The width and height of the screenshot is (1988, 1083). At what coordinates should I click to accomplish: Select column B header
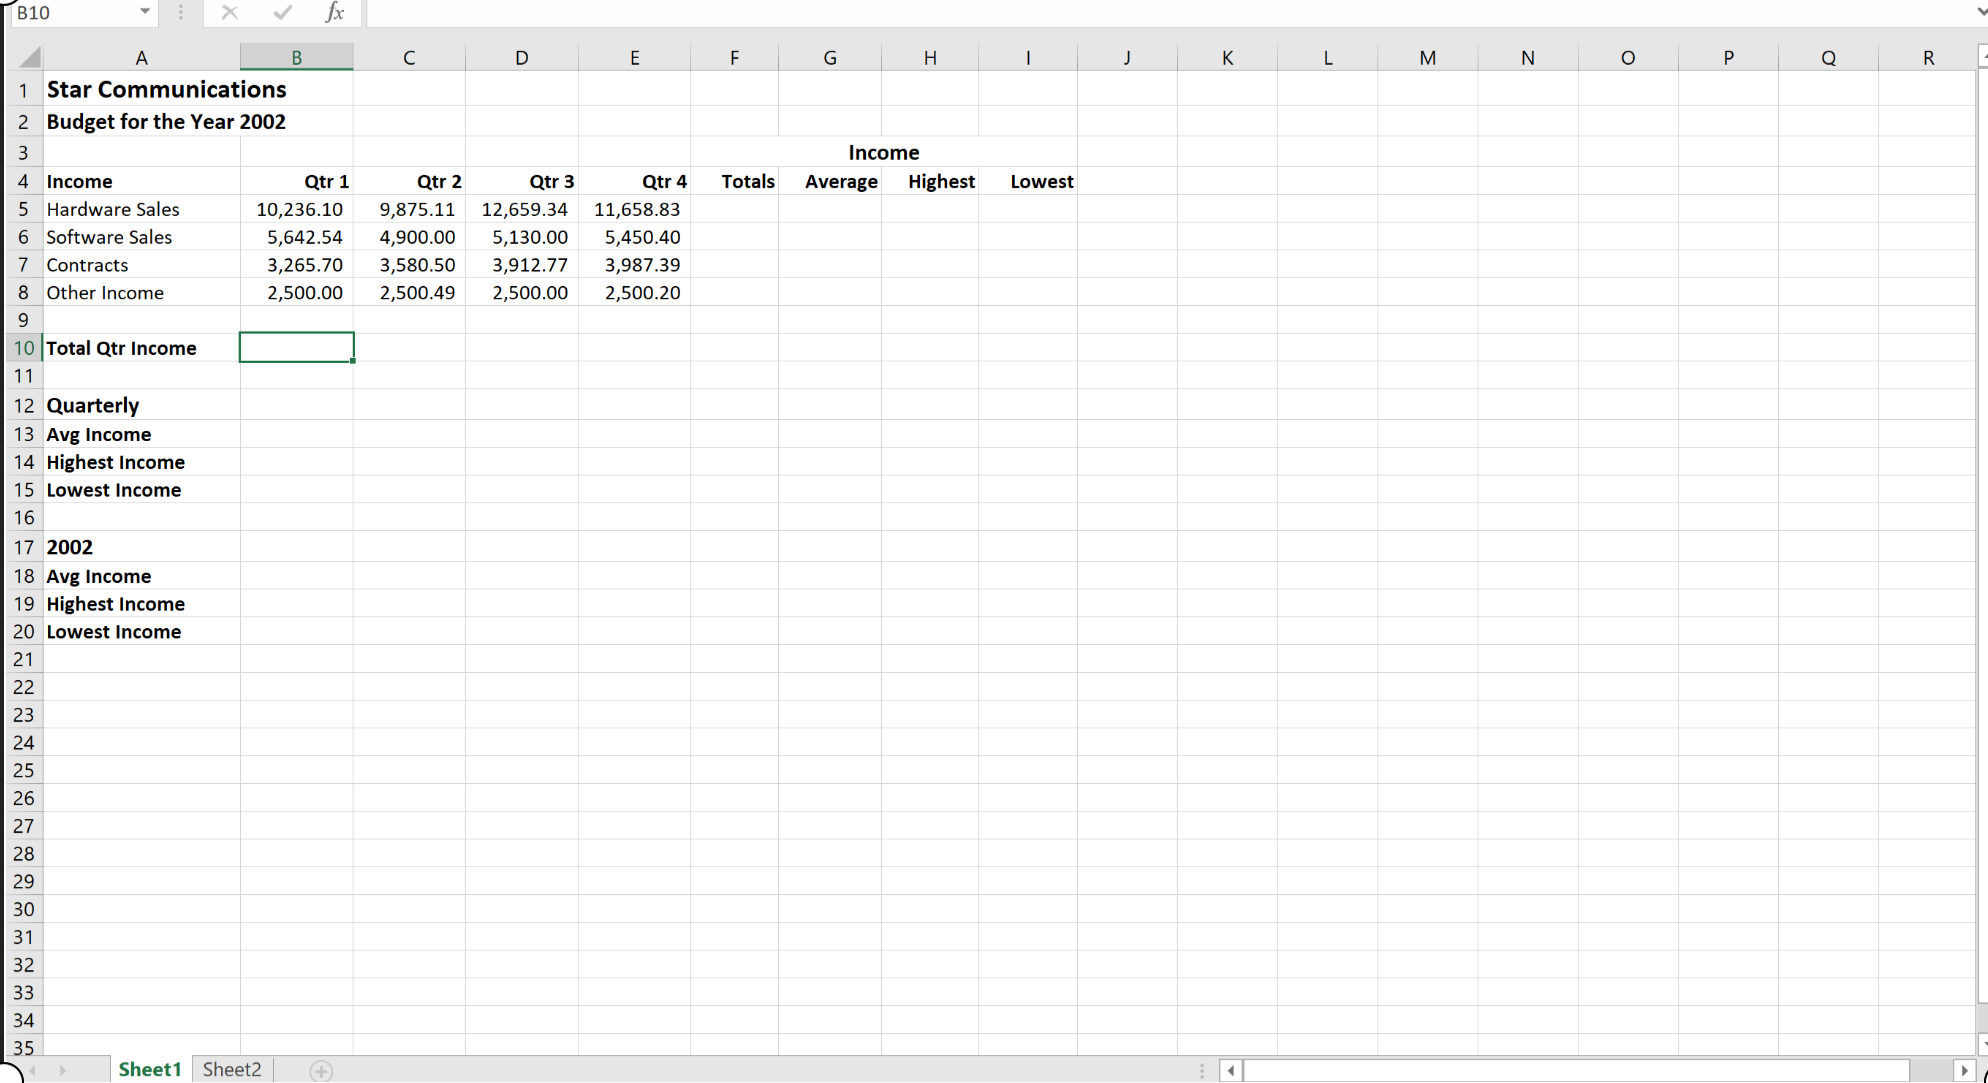(x=296, y=58)
